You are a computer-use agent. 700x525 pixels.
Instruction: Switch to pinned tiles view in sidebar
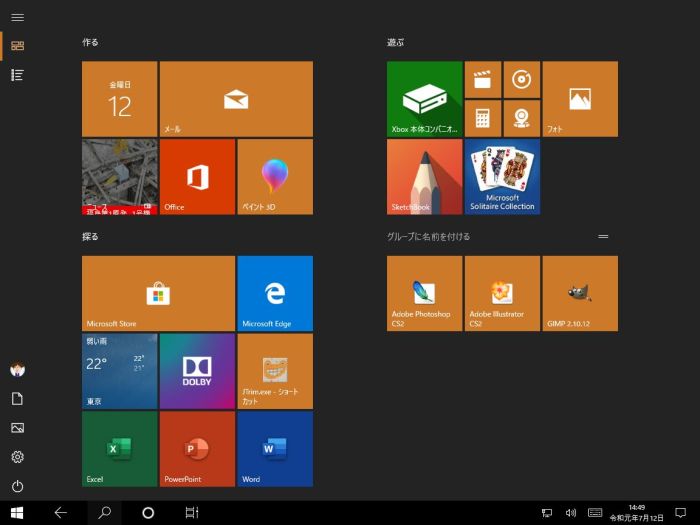coord(17,45)
